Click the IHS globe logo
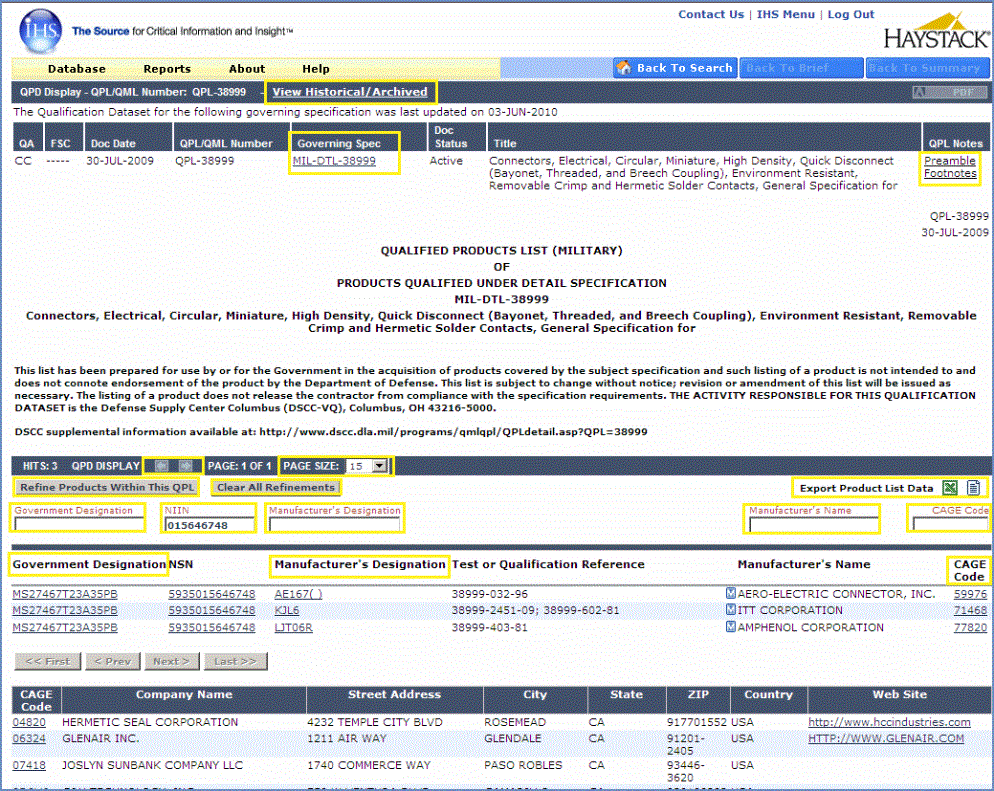Image resolution: width=994 pixels, height=791 pixels. click(41, 31)
